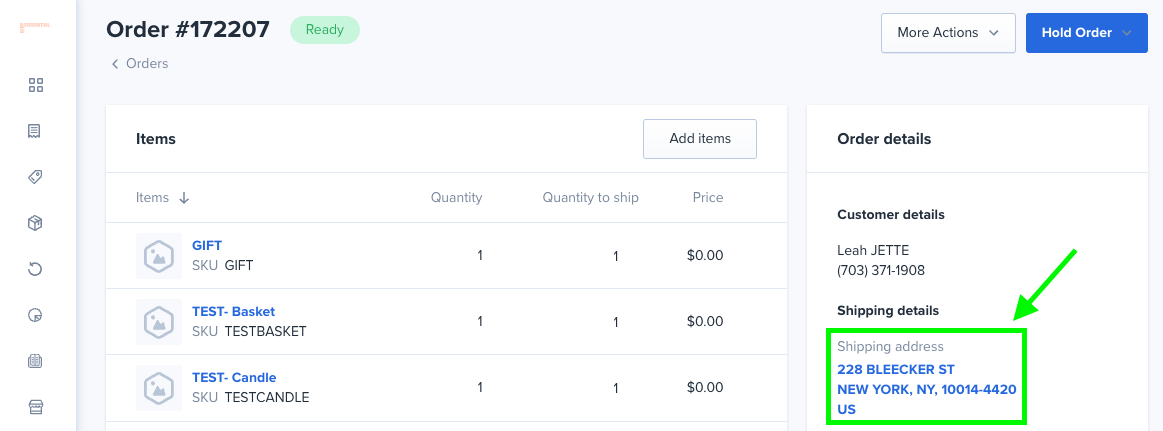
Task: Go back to Orders list
Action: (x=139, y=64)
